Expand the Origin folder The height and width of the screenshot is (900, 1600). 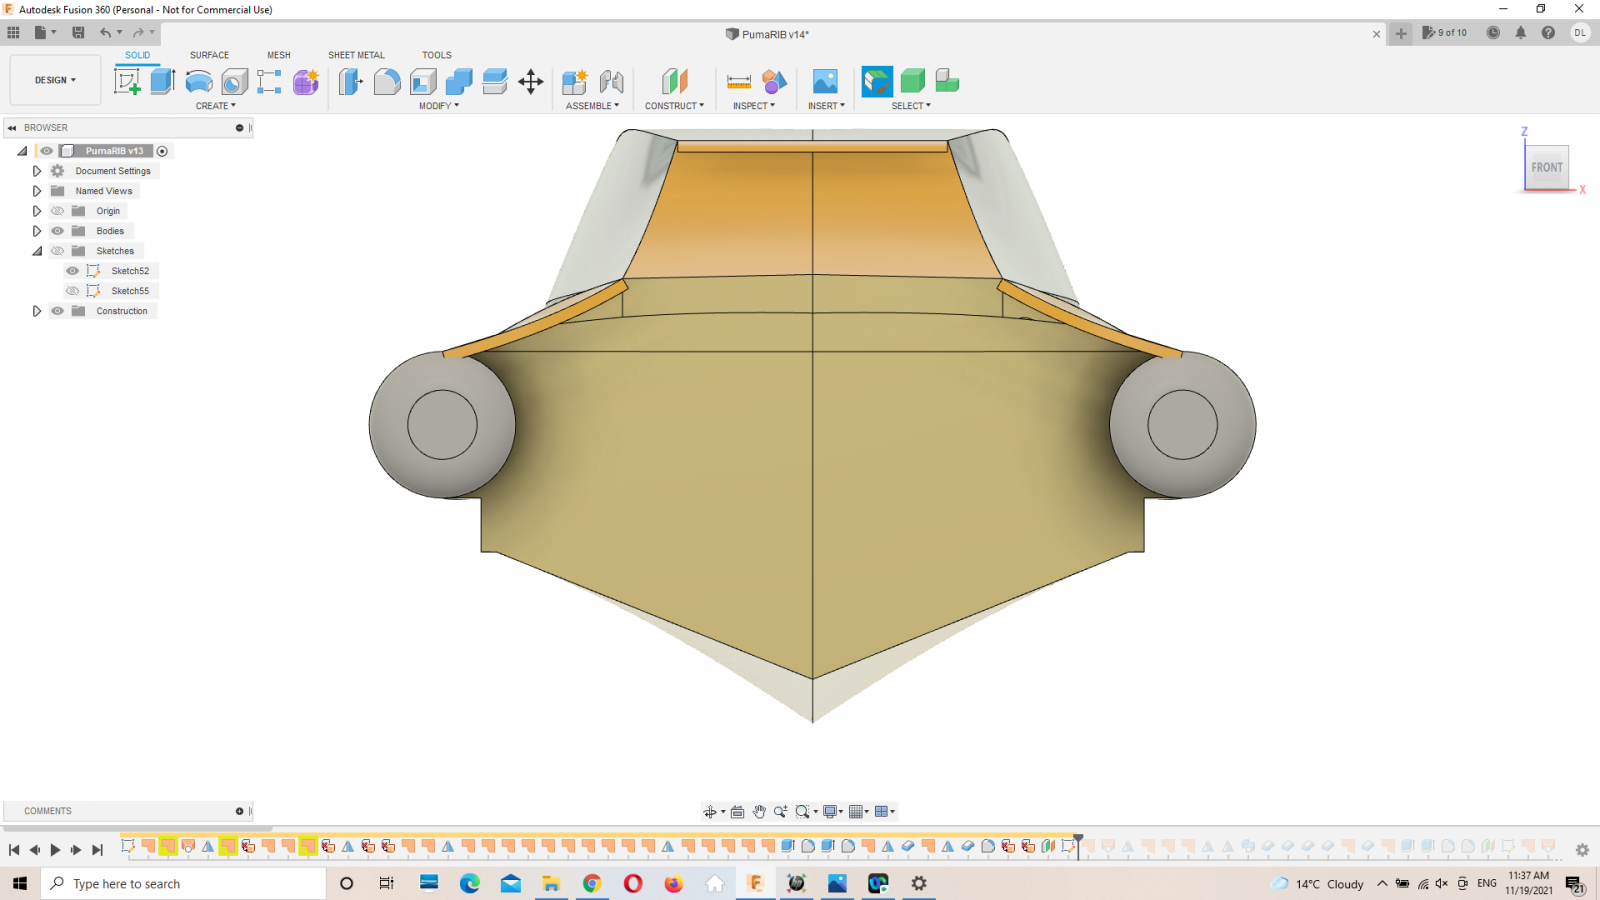point(37,211)
